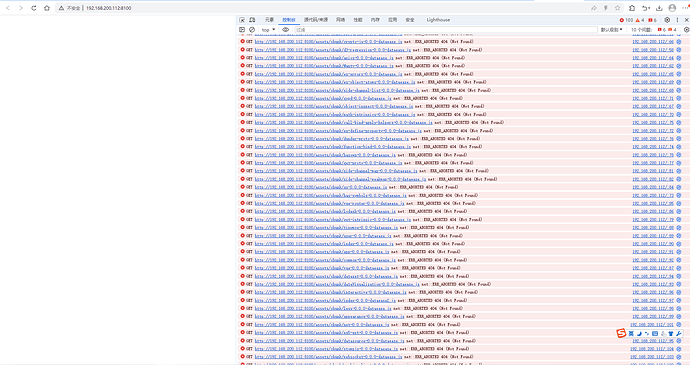
Task: Open the es-define-property chunk URL link
Action: (x=338, y=130)
